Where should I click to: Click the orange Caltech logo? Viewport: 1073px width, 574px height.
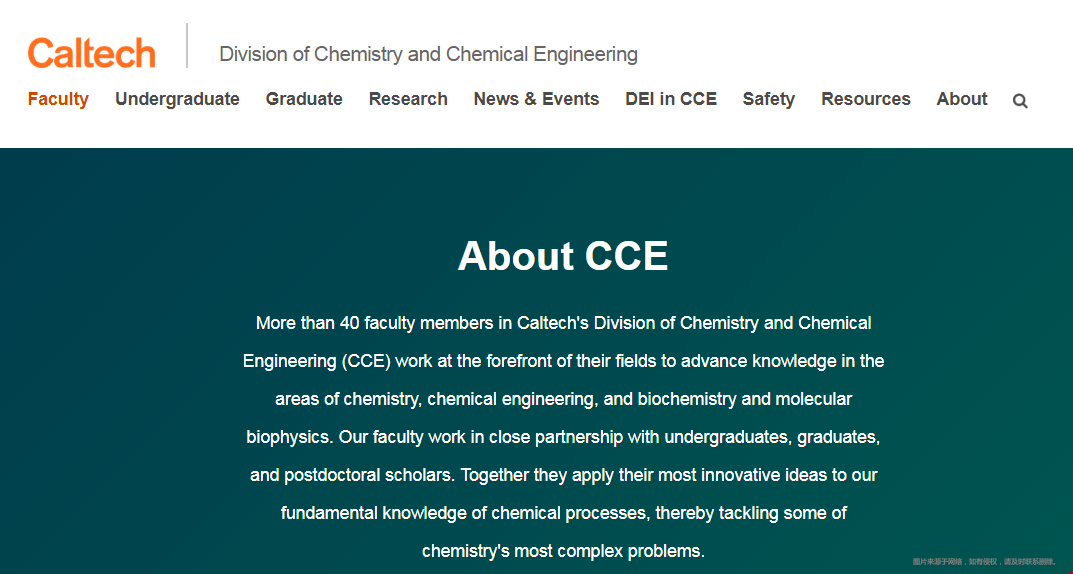(x=92, y=53)
